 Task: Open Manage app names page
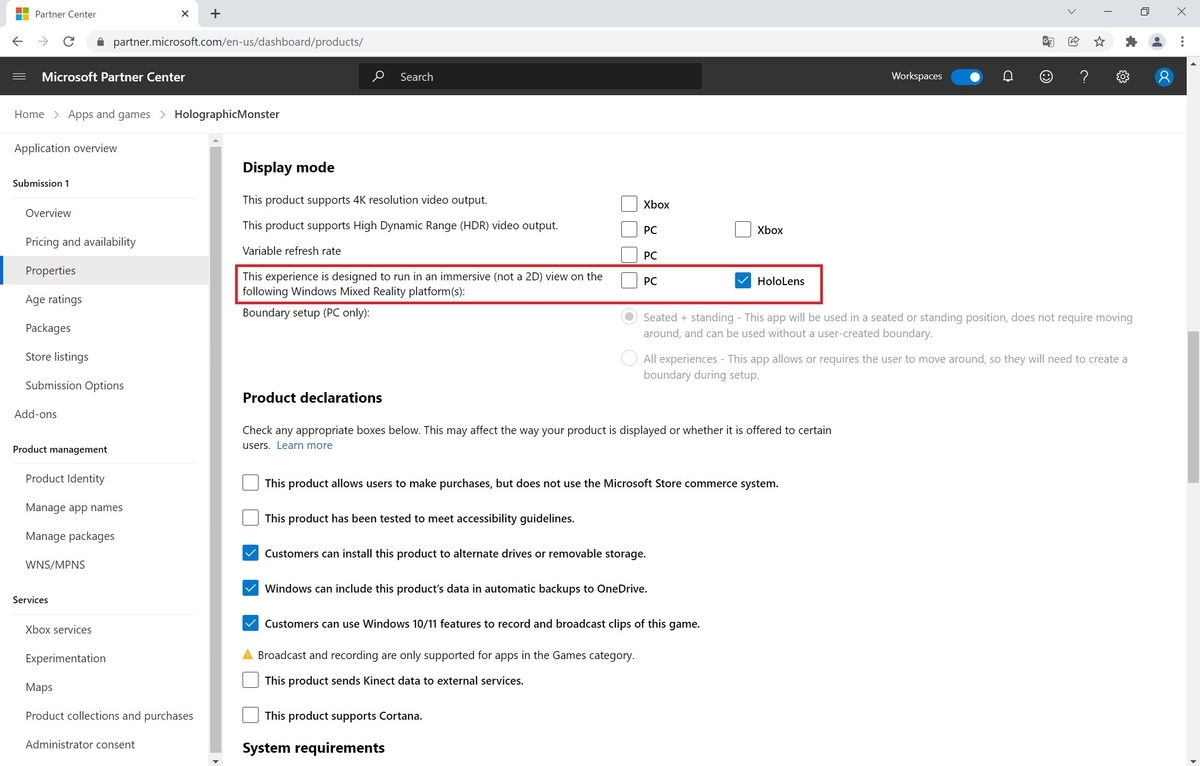(x=74, y=508)
